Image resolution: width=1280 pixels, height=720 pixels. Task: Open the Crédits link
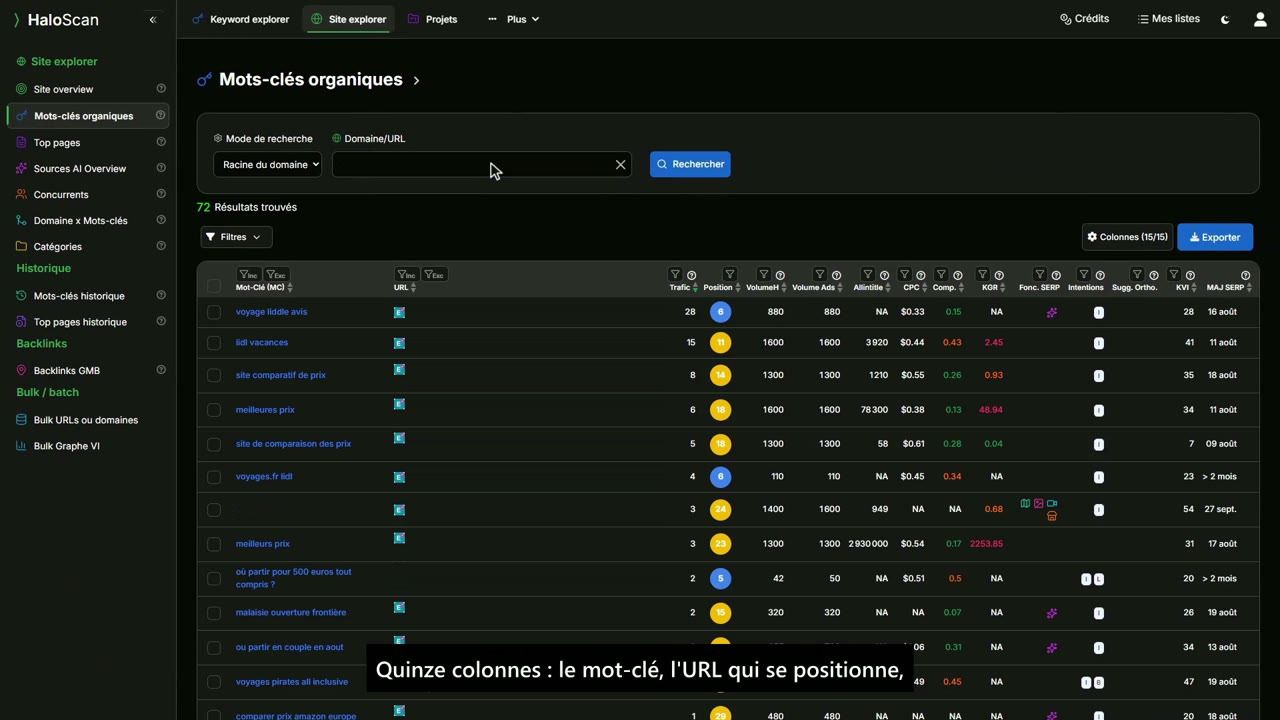tap(1085, 19)
